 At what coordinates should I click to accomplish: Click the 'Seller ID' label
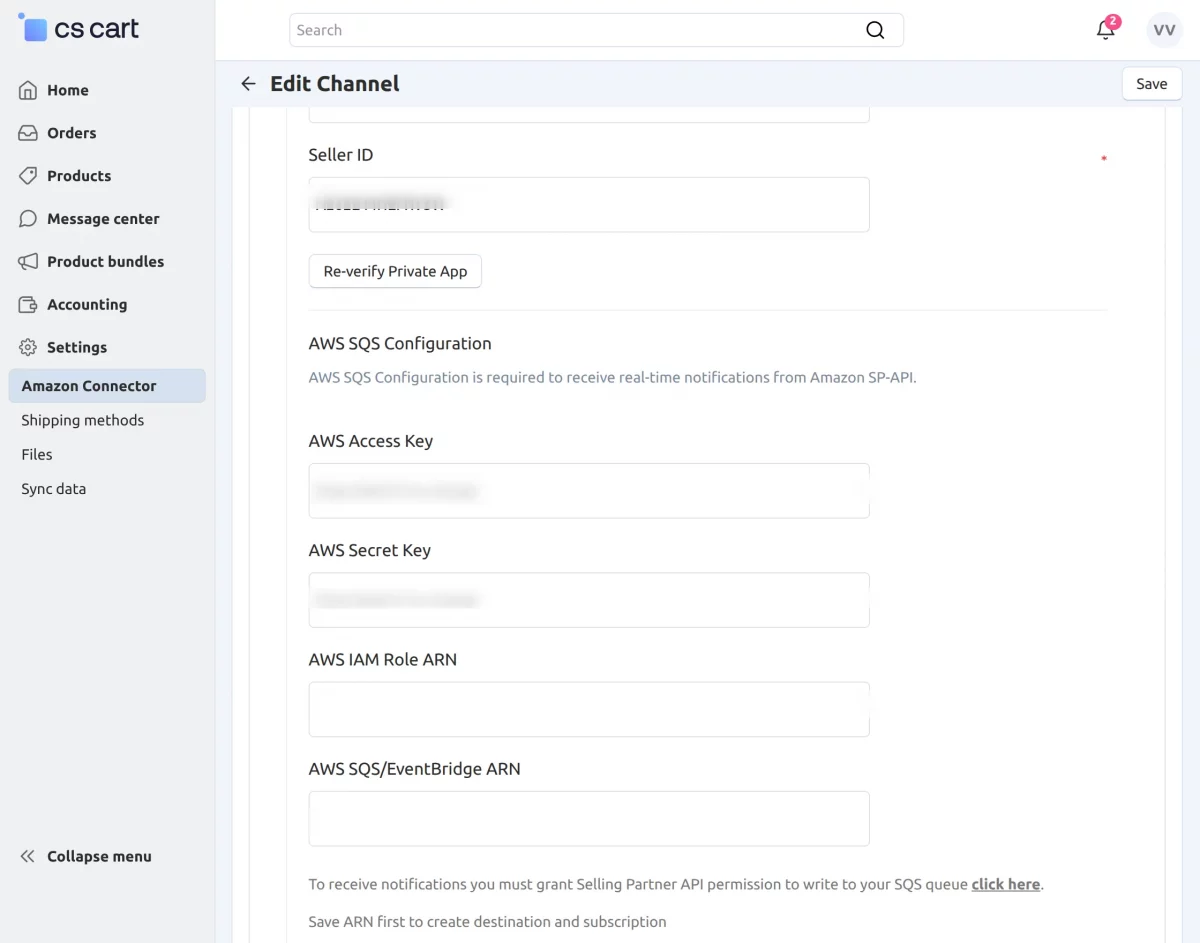click(341, 155)
